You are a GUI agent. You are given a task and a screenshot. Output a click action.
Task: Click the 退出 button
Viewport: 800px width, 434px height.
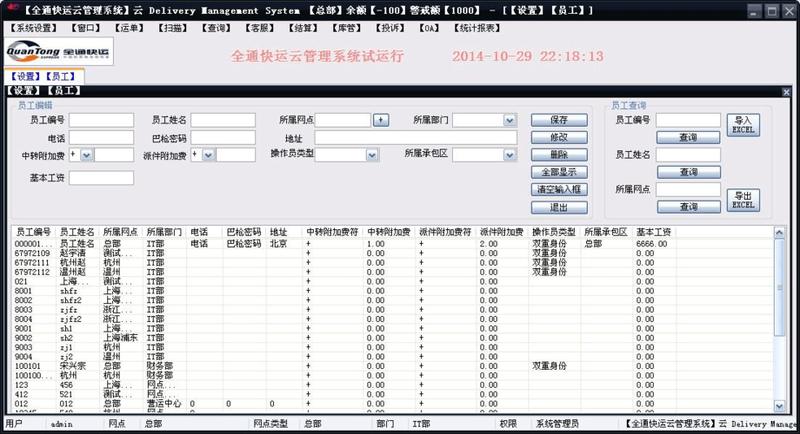click(559, 207)
